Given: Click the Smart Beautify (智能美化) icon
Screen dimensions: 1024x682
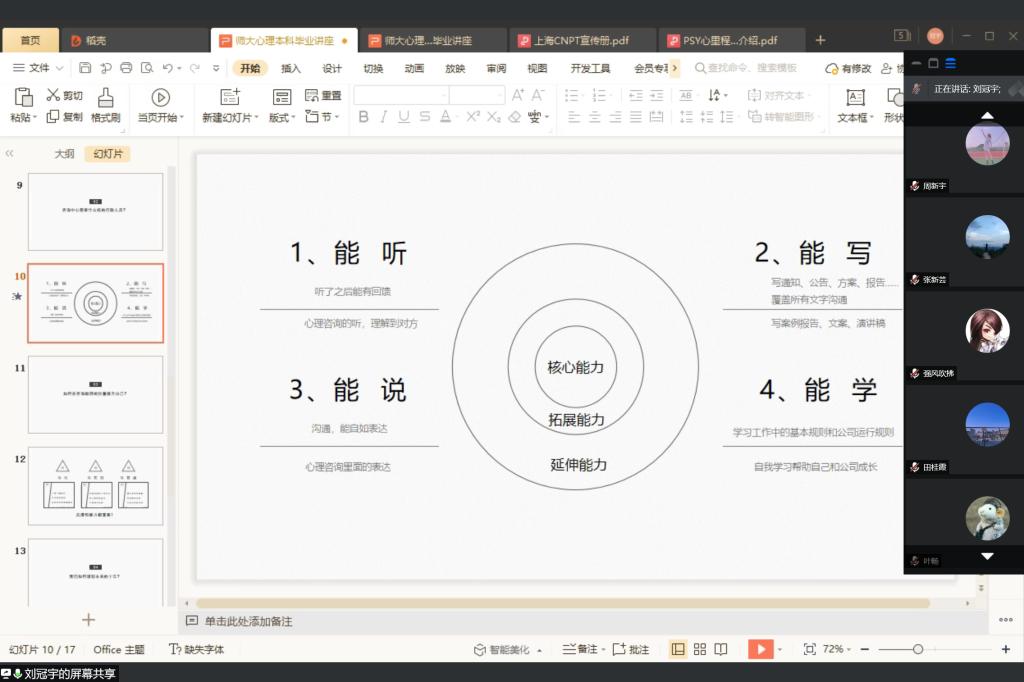Looking at the screenshot, I should [480, 649].
